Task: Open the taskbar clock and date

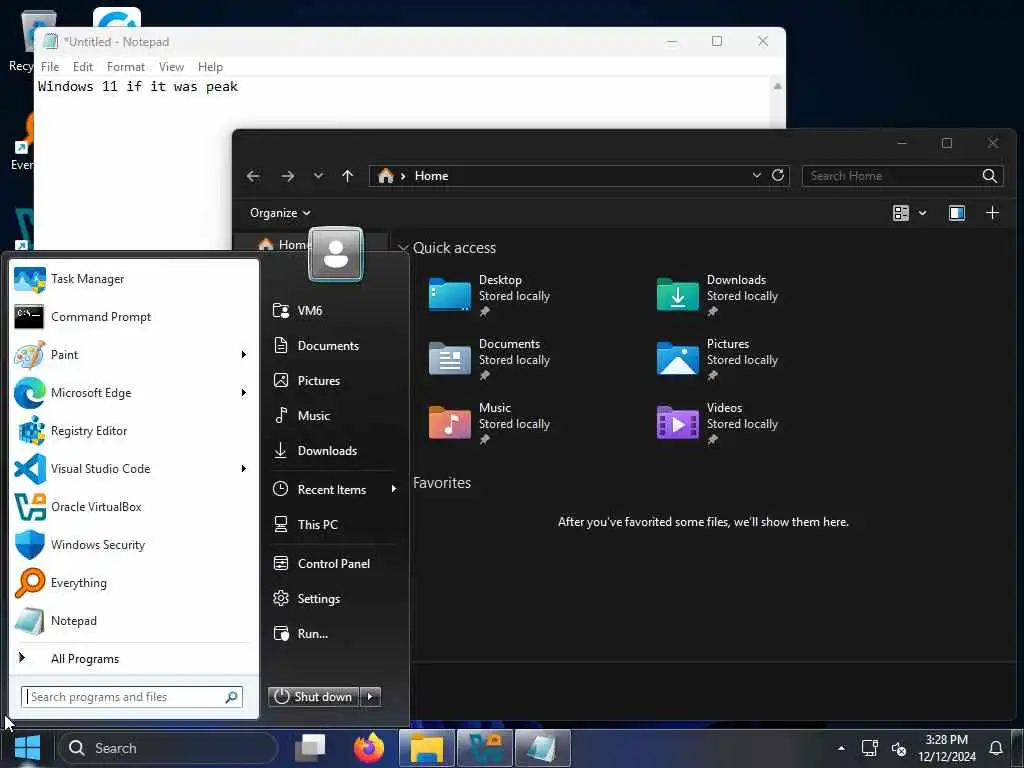Action: click(947, 748)
